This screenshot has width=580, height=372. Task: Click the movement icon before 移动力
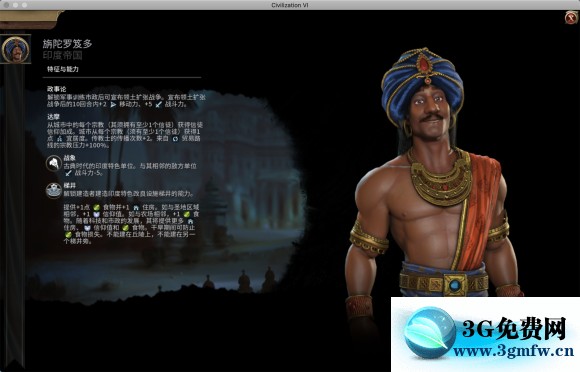coord(113,105)
